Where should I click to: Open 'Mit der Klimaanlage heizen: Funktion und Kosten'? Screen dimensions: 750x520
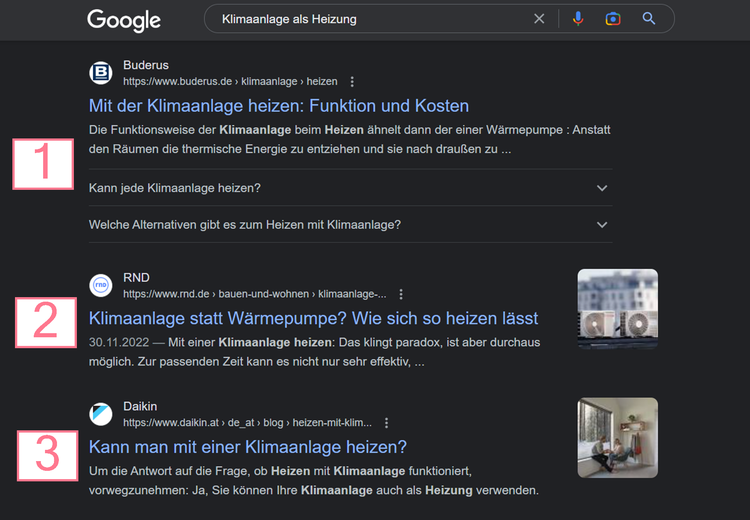point(279,106)
